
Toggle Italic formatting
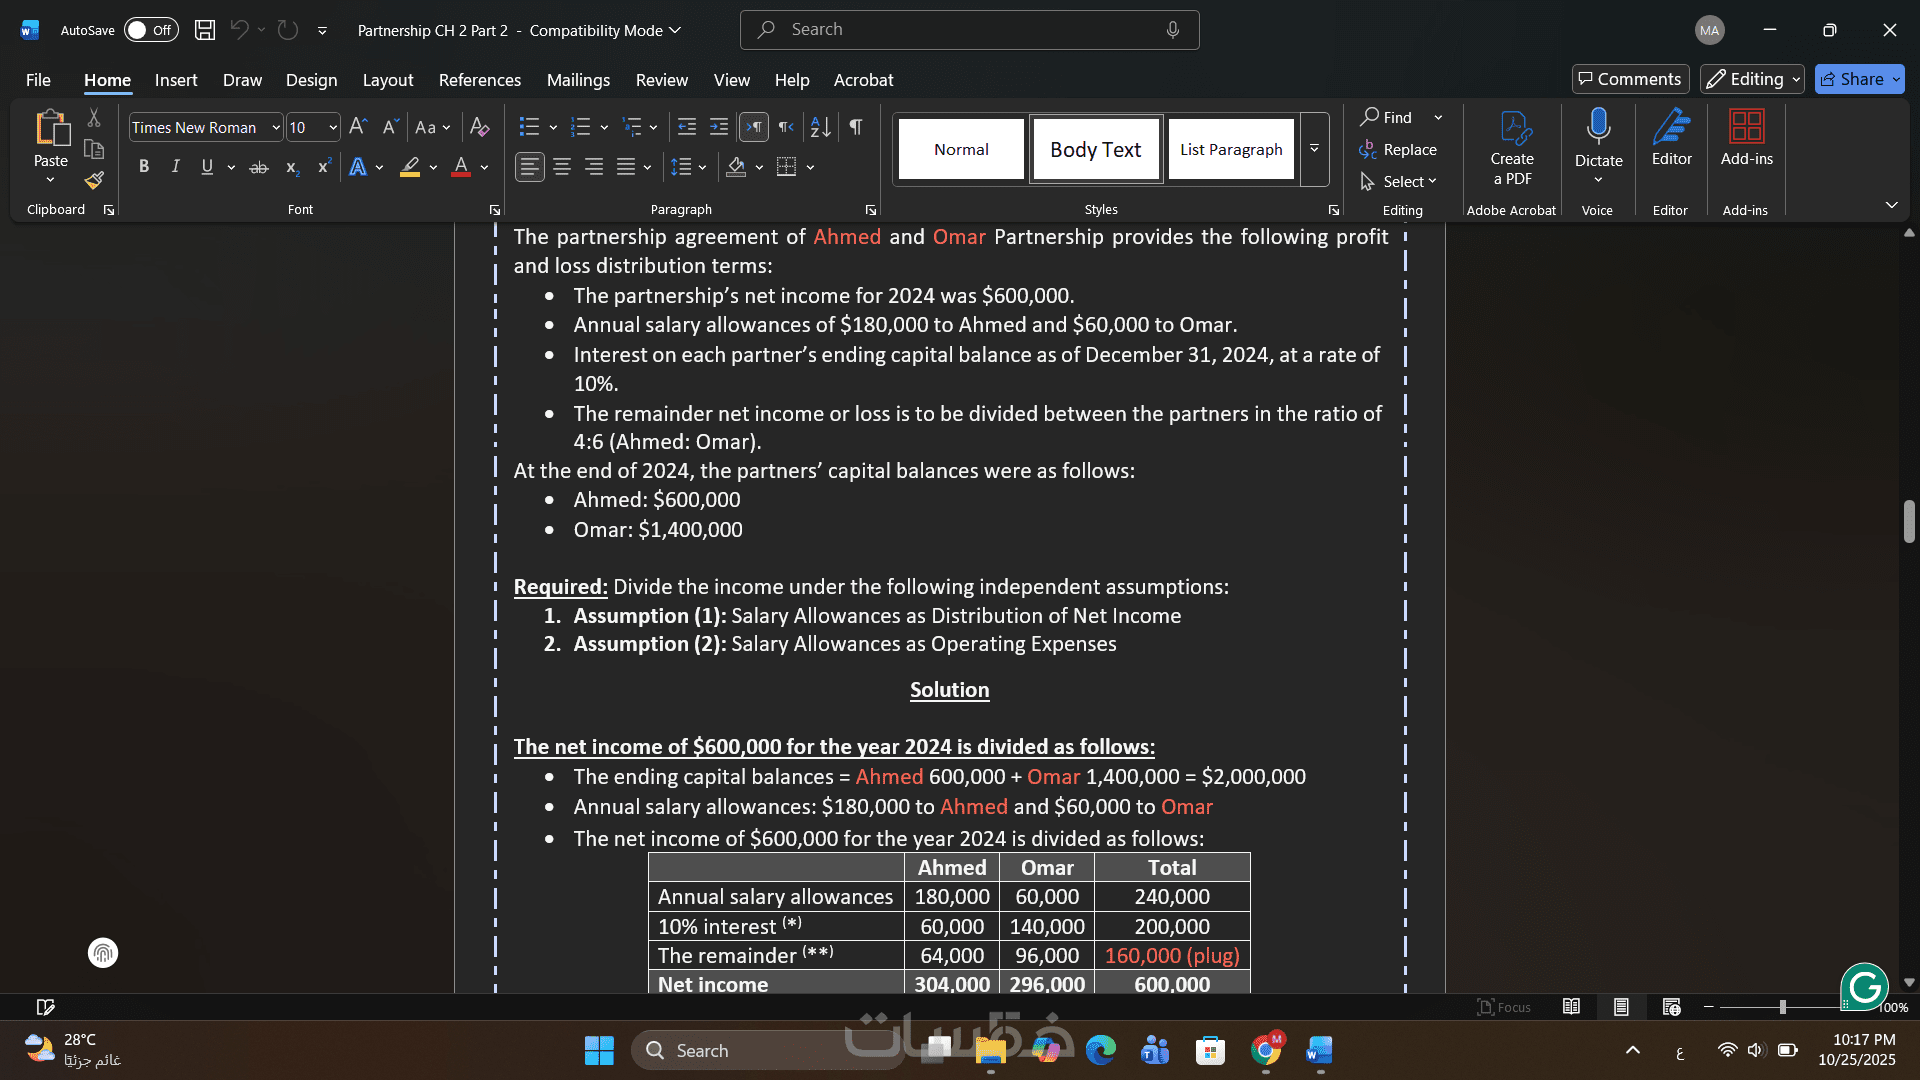click(175, 167)
